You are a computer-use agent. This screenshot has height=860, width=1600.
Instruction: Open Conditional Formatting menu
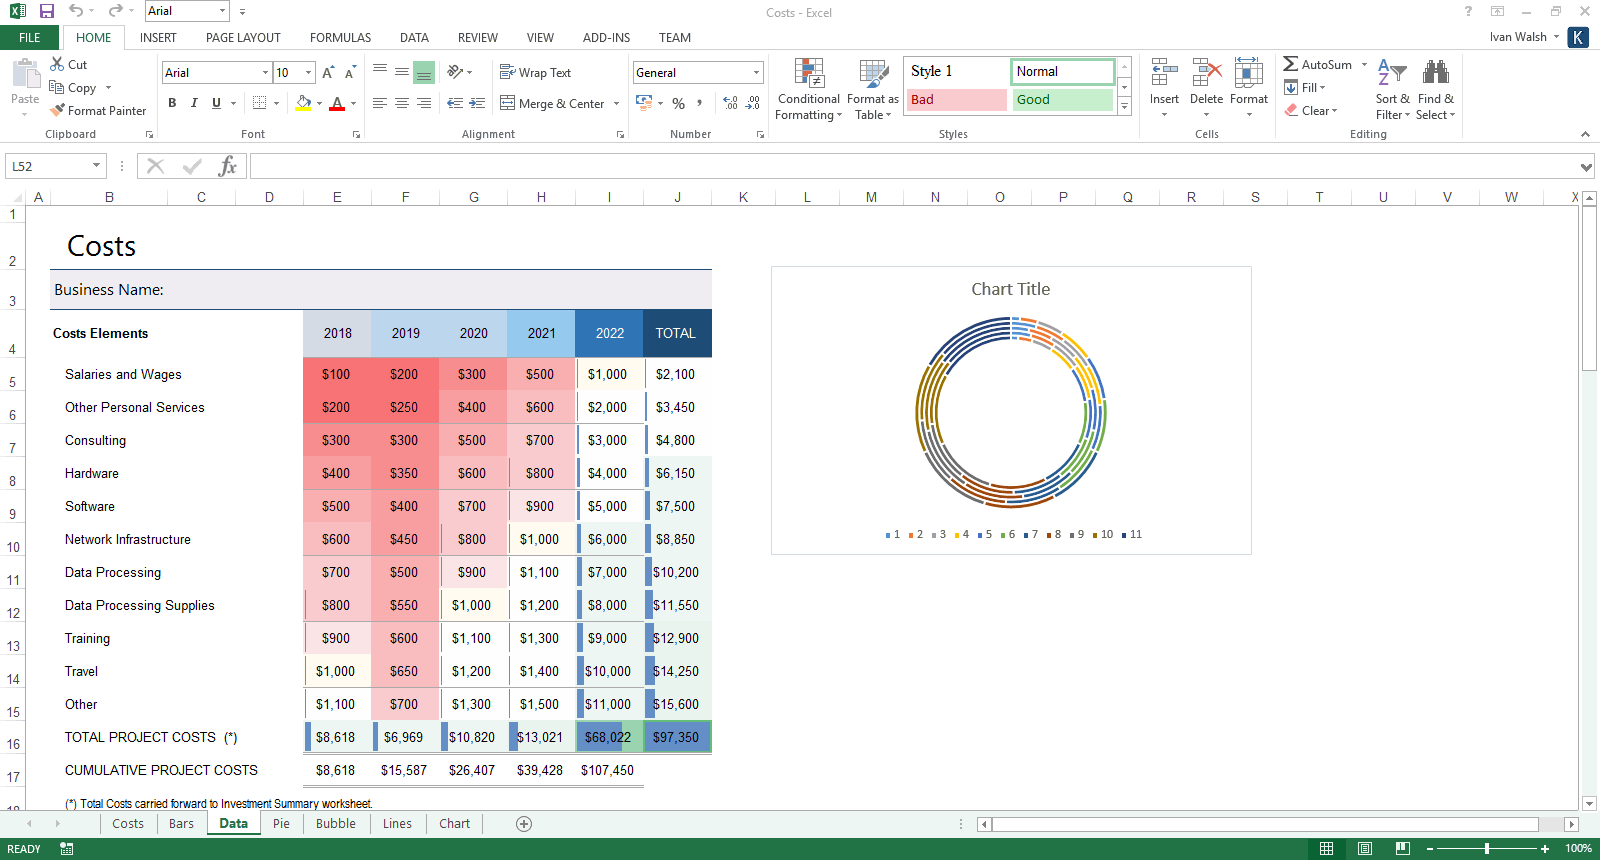coord(809,90)
